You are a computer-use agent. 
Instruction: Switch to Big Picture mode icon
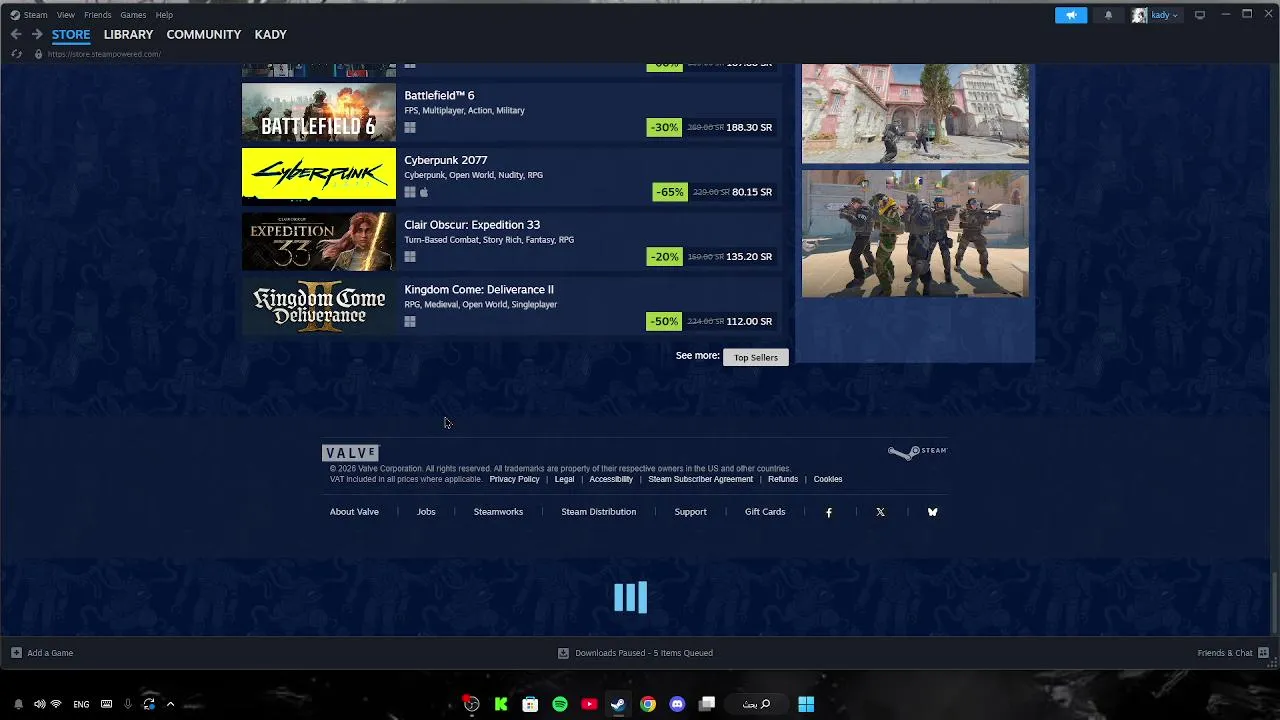[1200, 15]
